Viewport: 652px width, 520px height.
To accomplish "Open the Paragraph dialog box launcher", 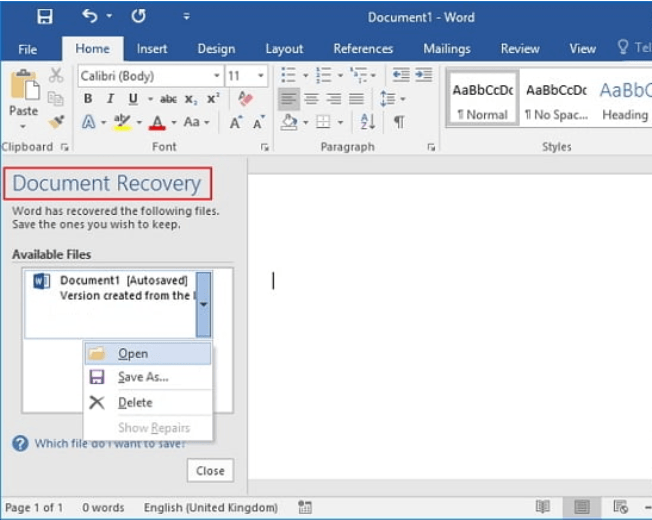I will [x=431, y=147].
